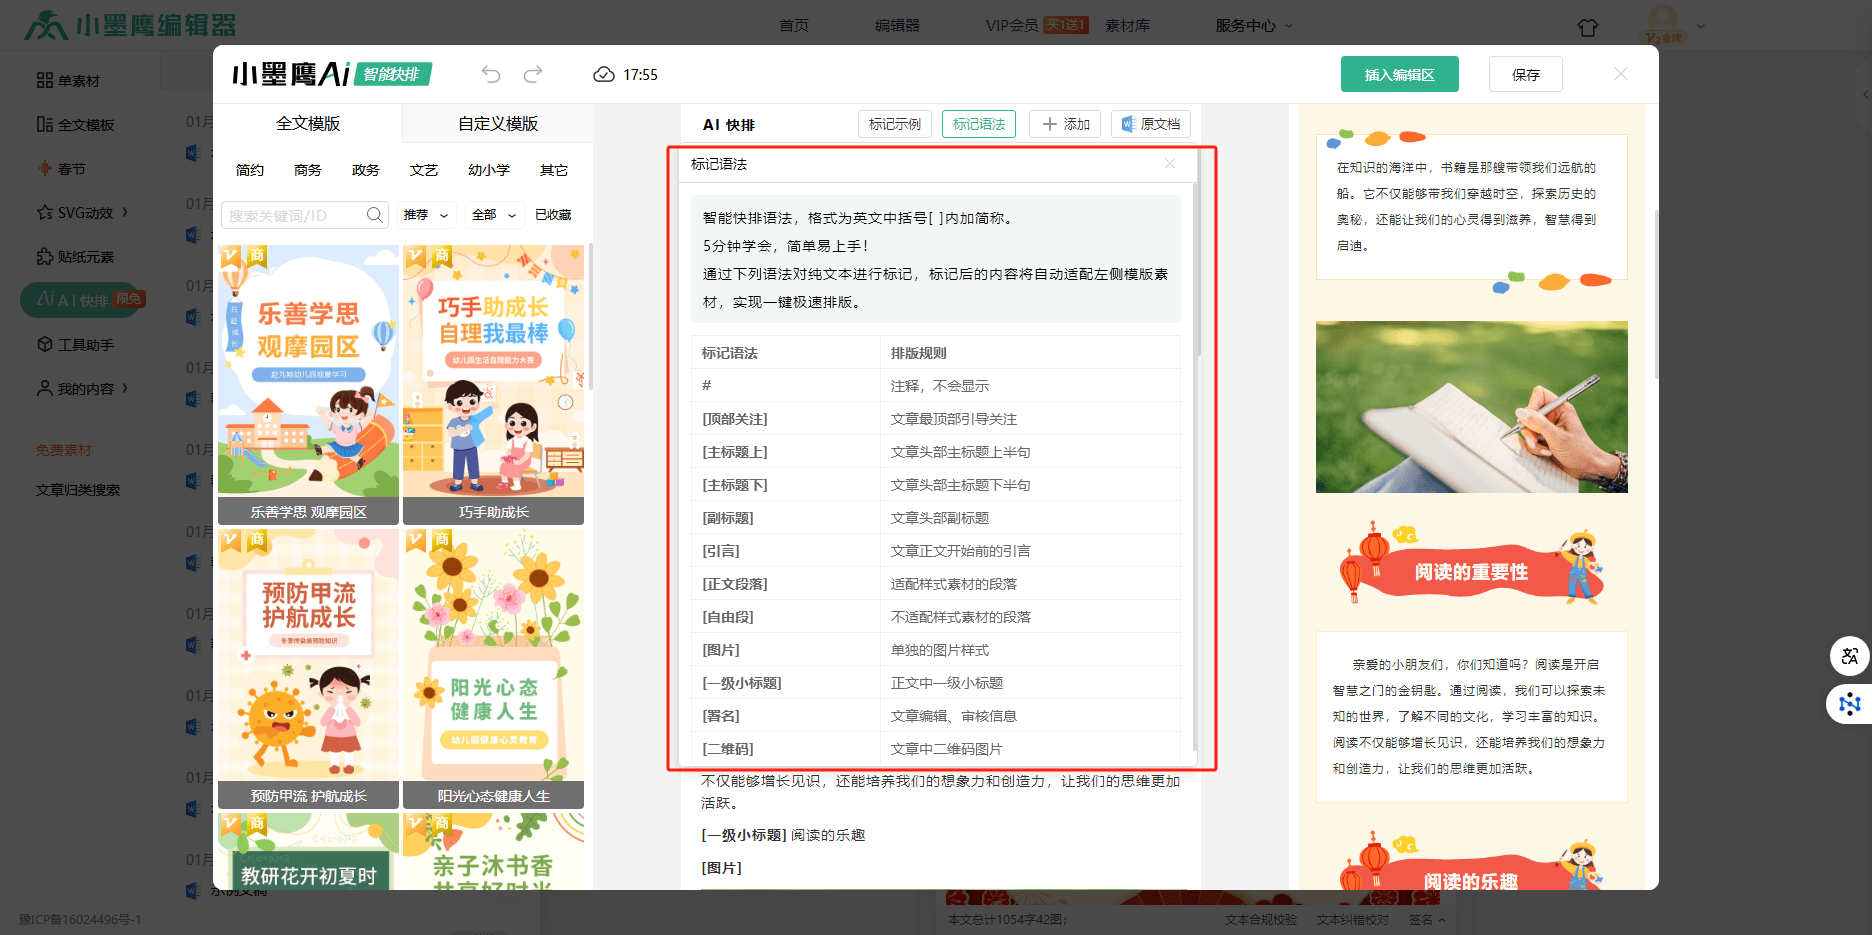Click the template keyword search field
1872x935 pixels.
point(294,215)
